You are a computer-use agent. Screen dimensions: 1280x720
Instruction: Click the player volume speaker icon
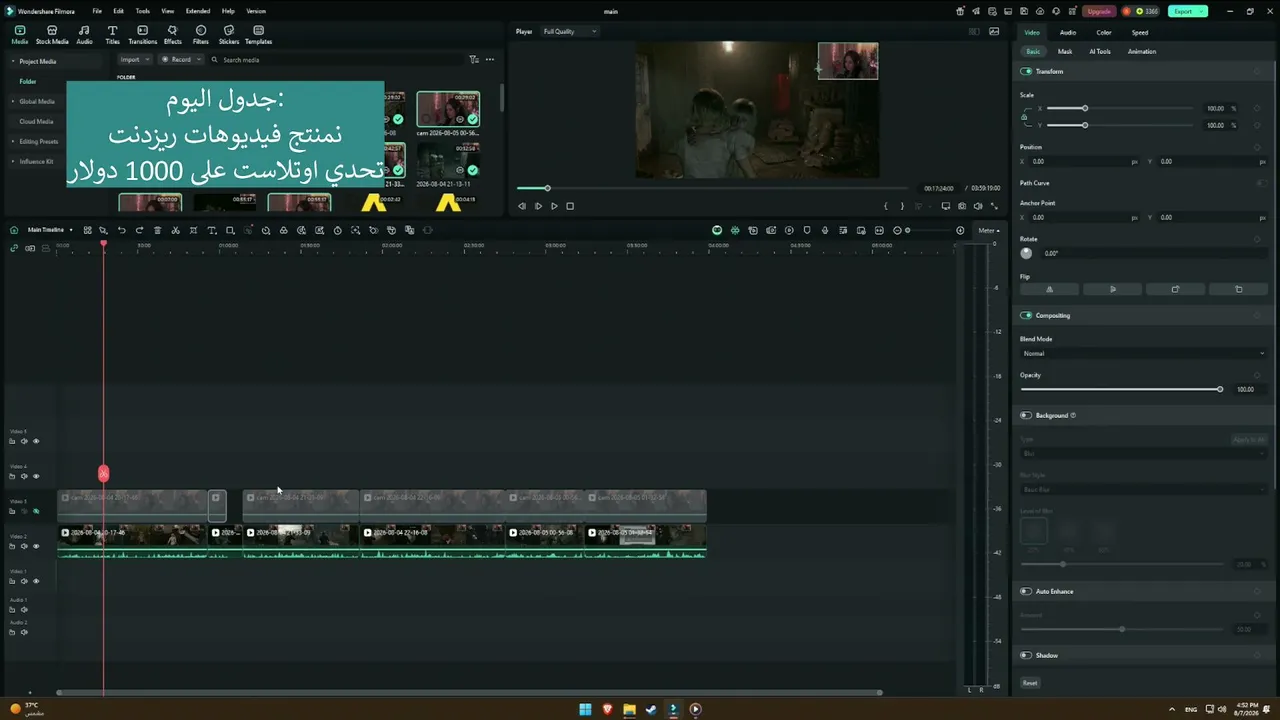(978, 206)
